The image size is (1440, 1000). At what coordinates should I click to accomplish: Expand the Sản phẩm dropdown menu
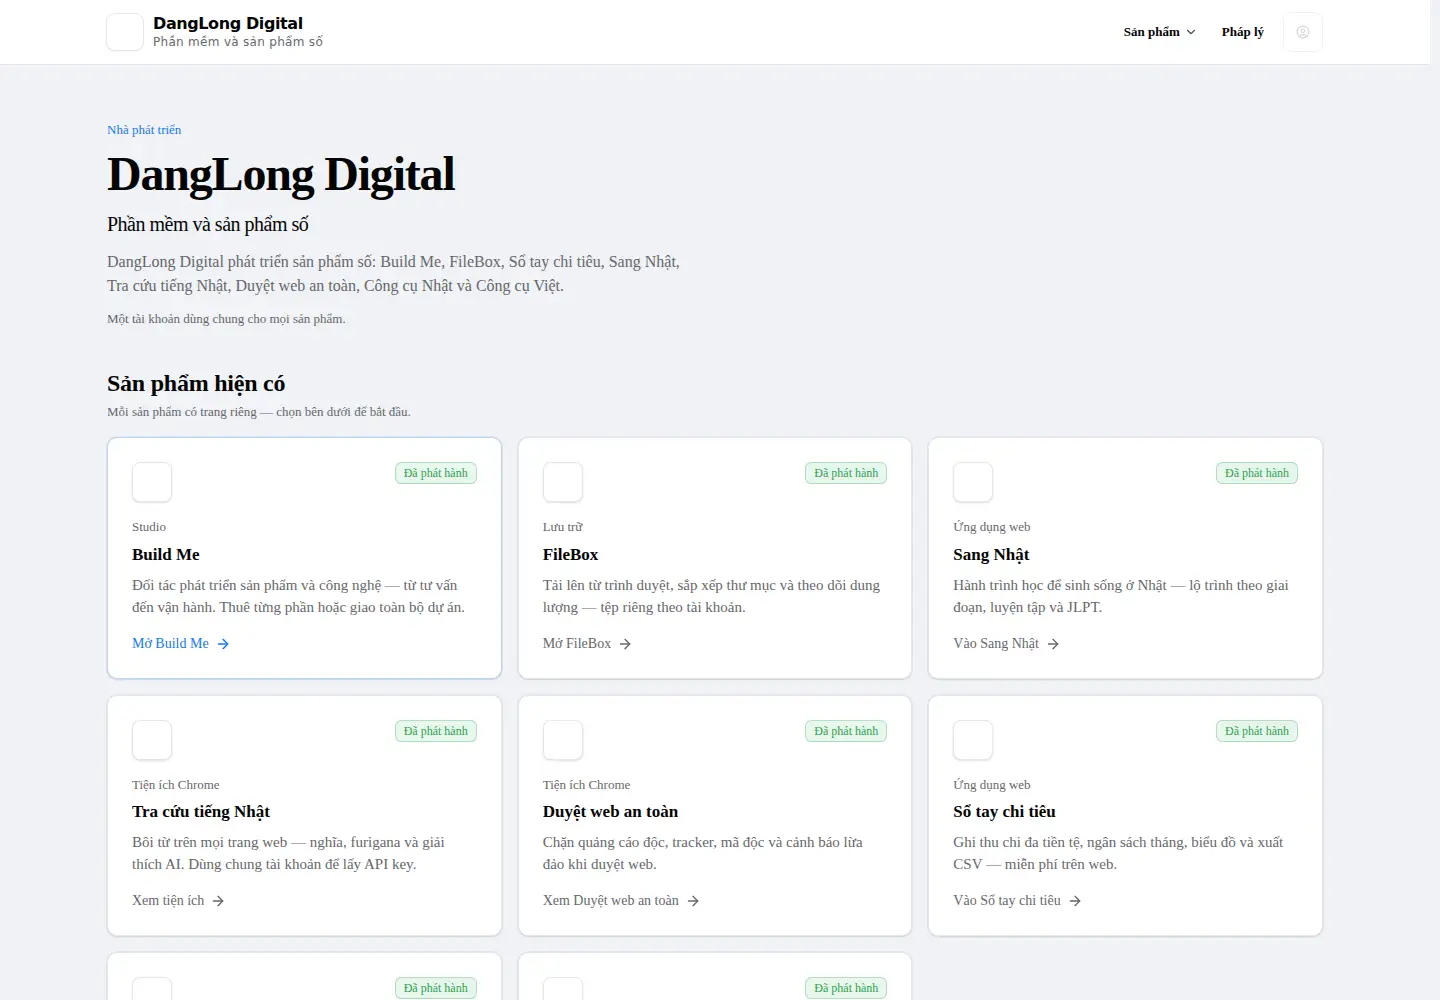(1159, 32)
